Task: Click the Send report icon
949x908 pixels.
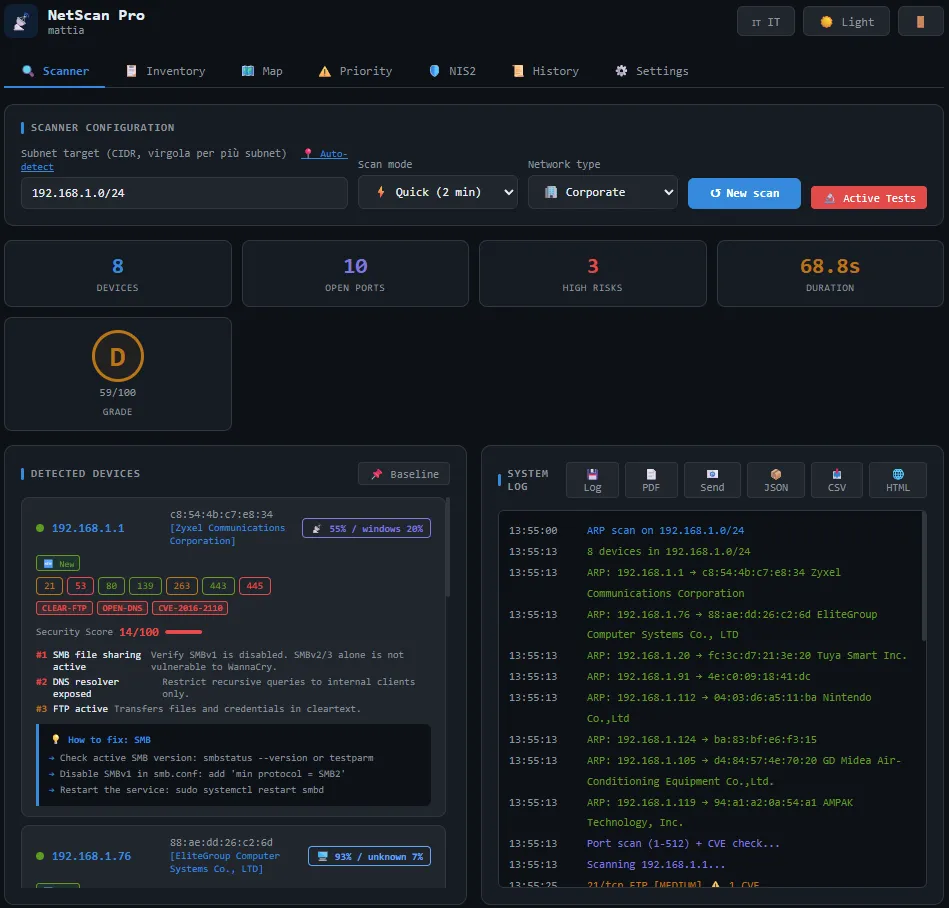Action: click(x=712, y=480)
